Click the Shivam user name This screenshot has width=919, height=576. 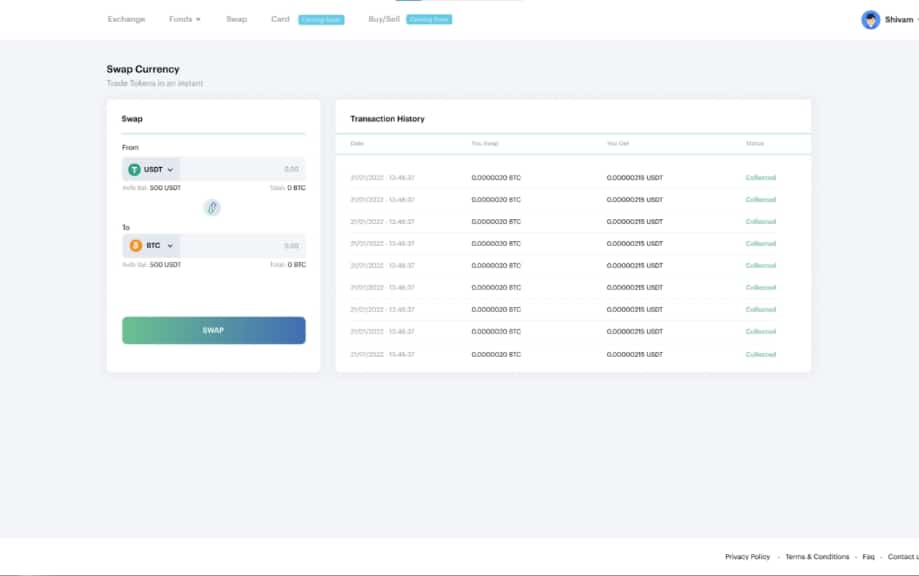[x=898, y=19]
